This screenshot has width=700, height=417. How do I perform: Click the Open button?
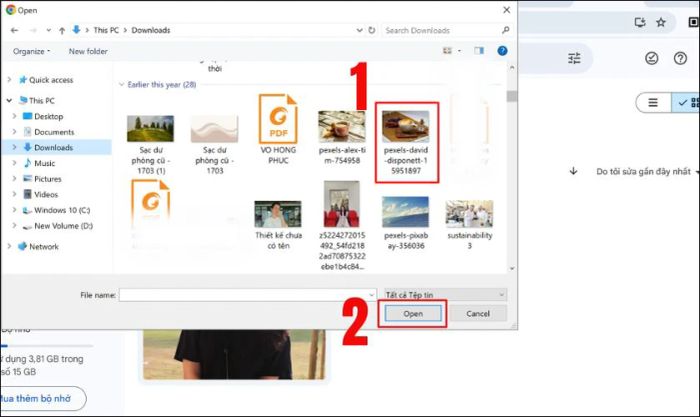(x=413, y=313)
